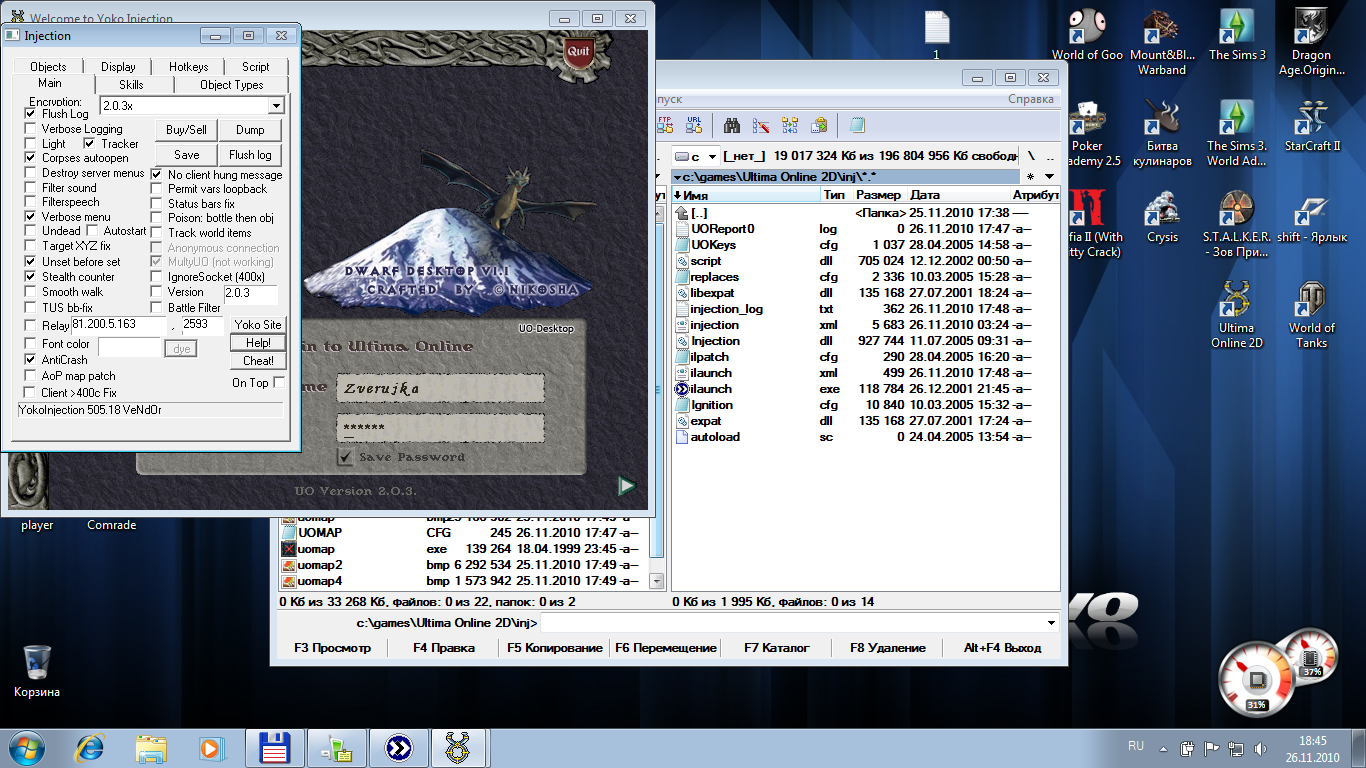Click the Windows Start orb
The width and height of the screenshot is (1366, 768).
pyautogui.click(x=27, y=747)
